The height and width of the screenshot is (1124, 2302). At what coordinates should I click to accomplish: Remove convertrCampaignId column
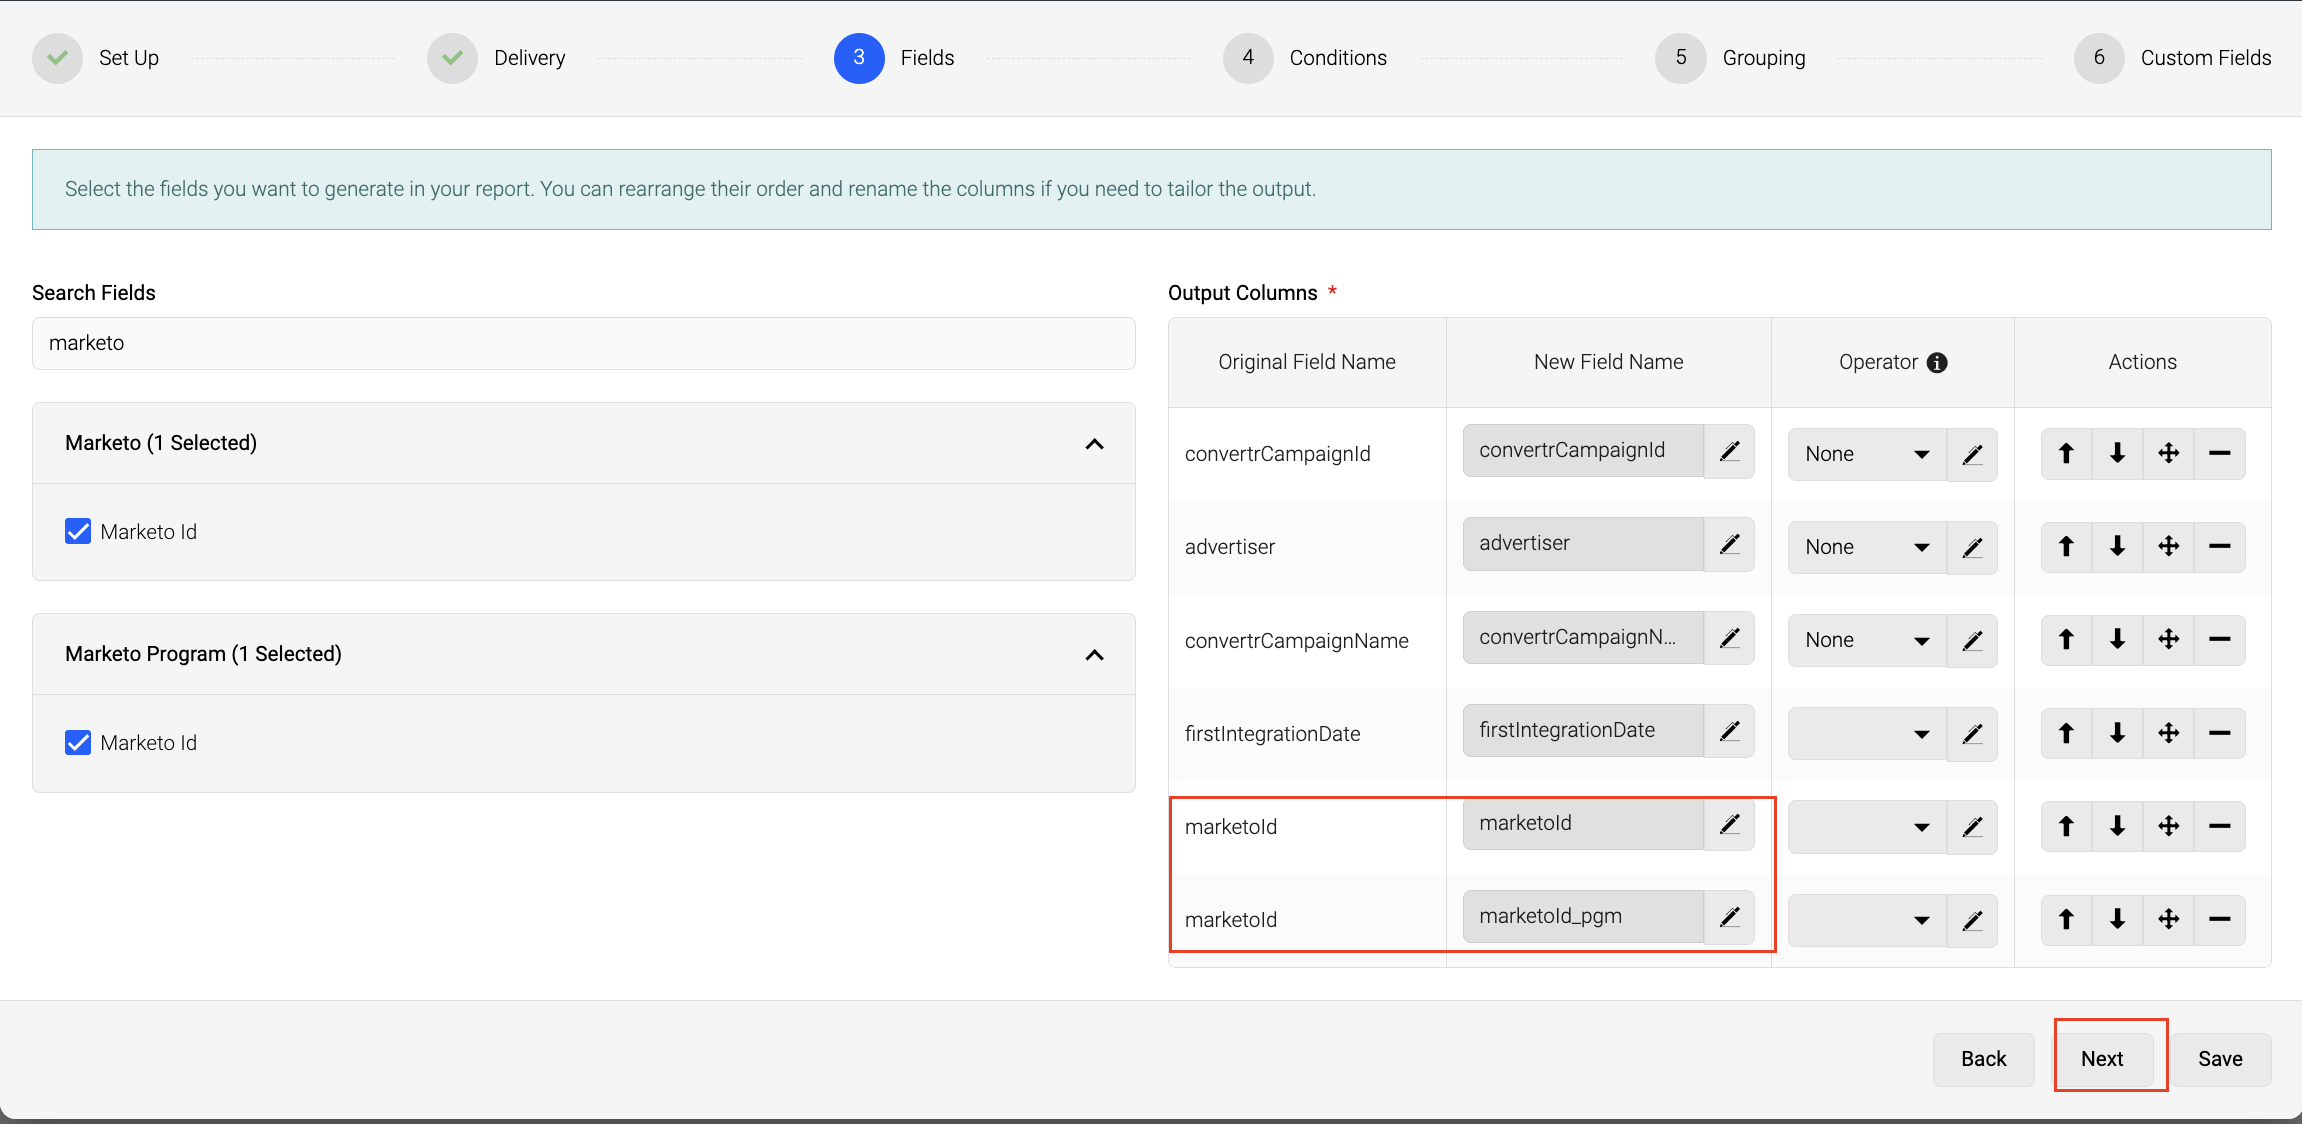(2220, 454)
